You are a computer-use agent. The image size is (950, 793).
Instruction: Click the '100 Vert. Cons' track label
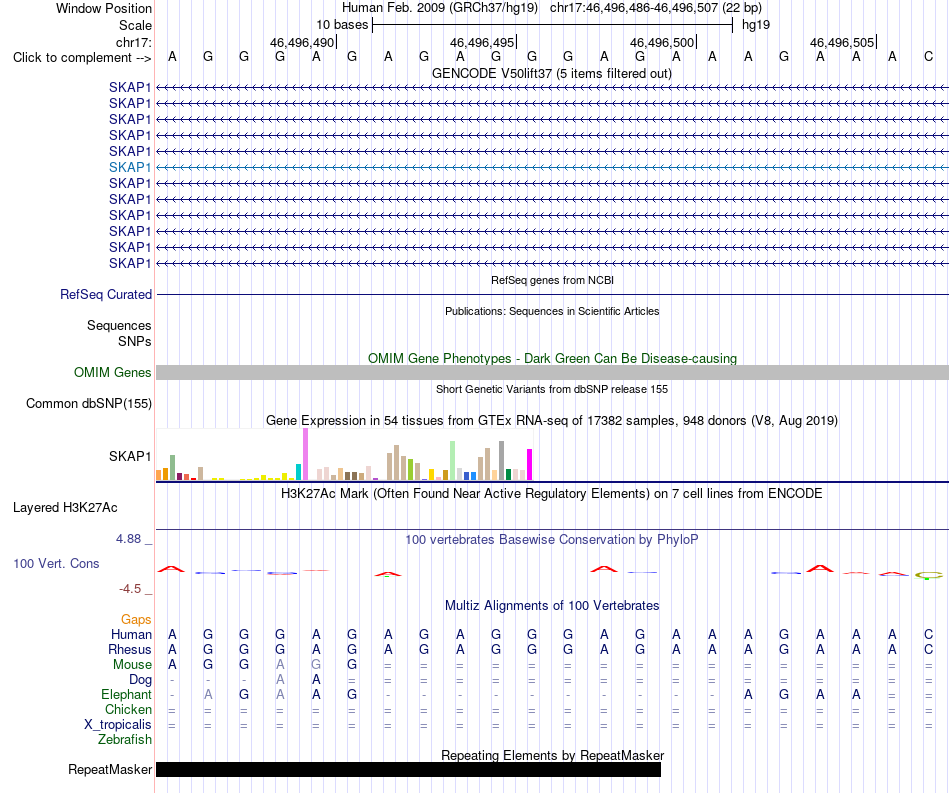pyautogui.click(x=56, y=563)
